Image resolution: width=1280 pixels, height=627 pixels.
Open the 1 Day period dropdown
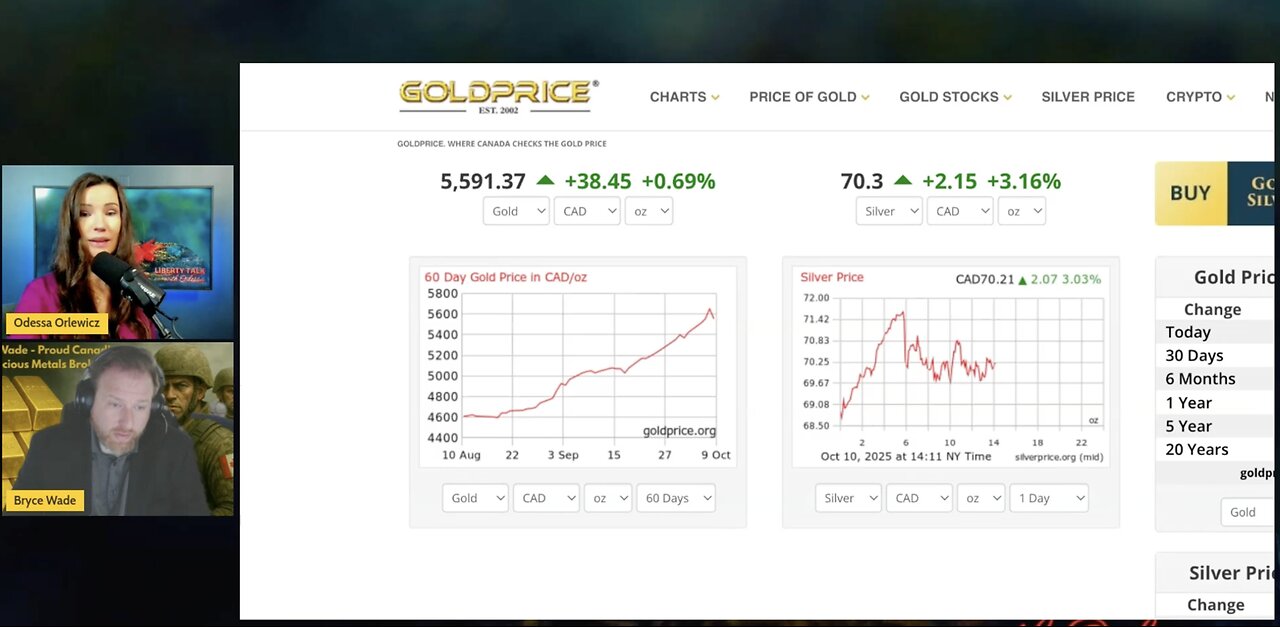click(1049, 498)
